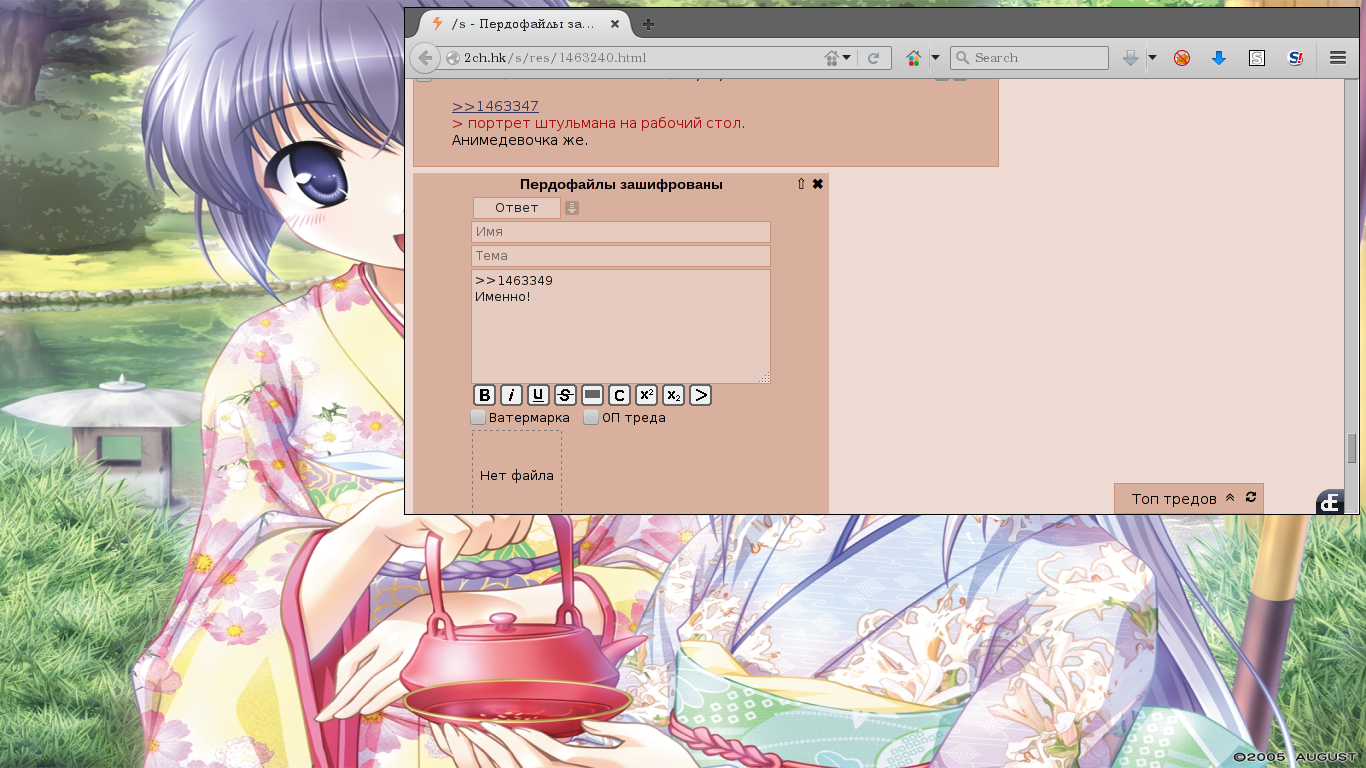Apply subscript with the x₂ button

674,395
